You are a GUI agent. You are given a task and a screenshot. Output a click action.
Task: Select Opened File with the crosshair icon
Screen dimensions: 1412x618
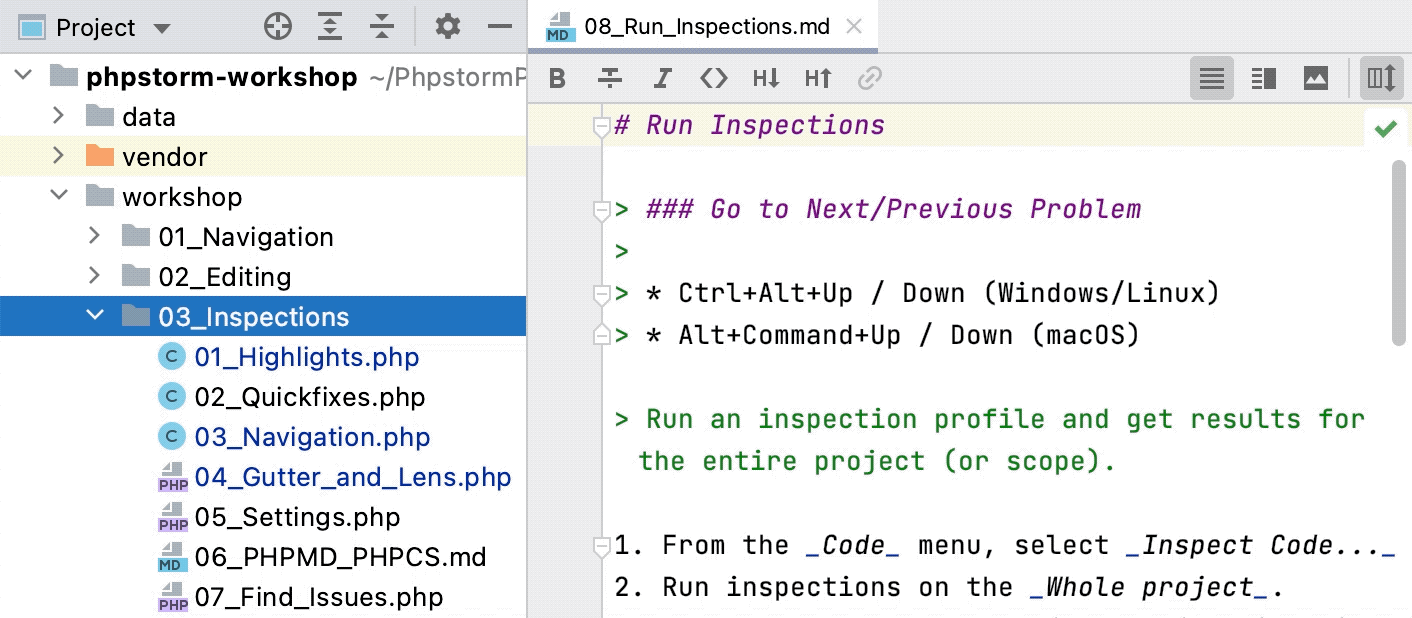[278, 26]
